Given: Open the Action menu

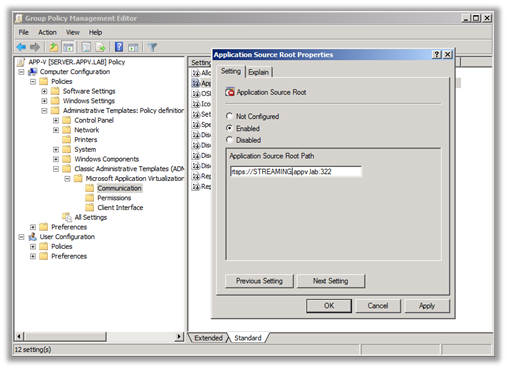Looking at the screenshot, I should 47,32.
